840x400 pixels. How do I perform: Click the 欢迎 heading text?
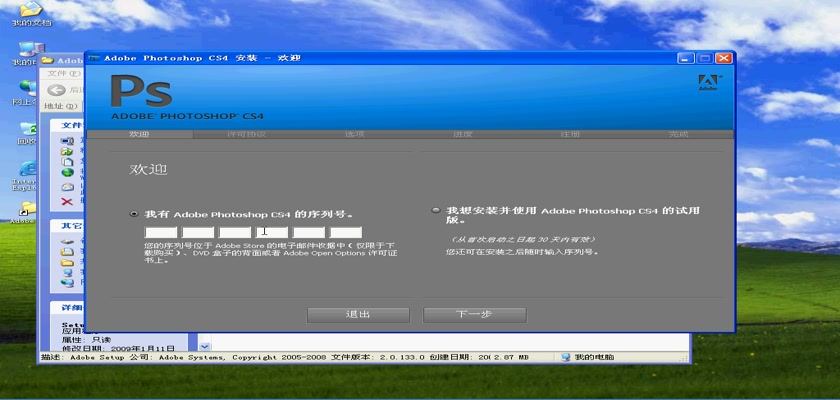pyautogui.click(x=148, y=170)
